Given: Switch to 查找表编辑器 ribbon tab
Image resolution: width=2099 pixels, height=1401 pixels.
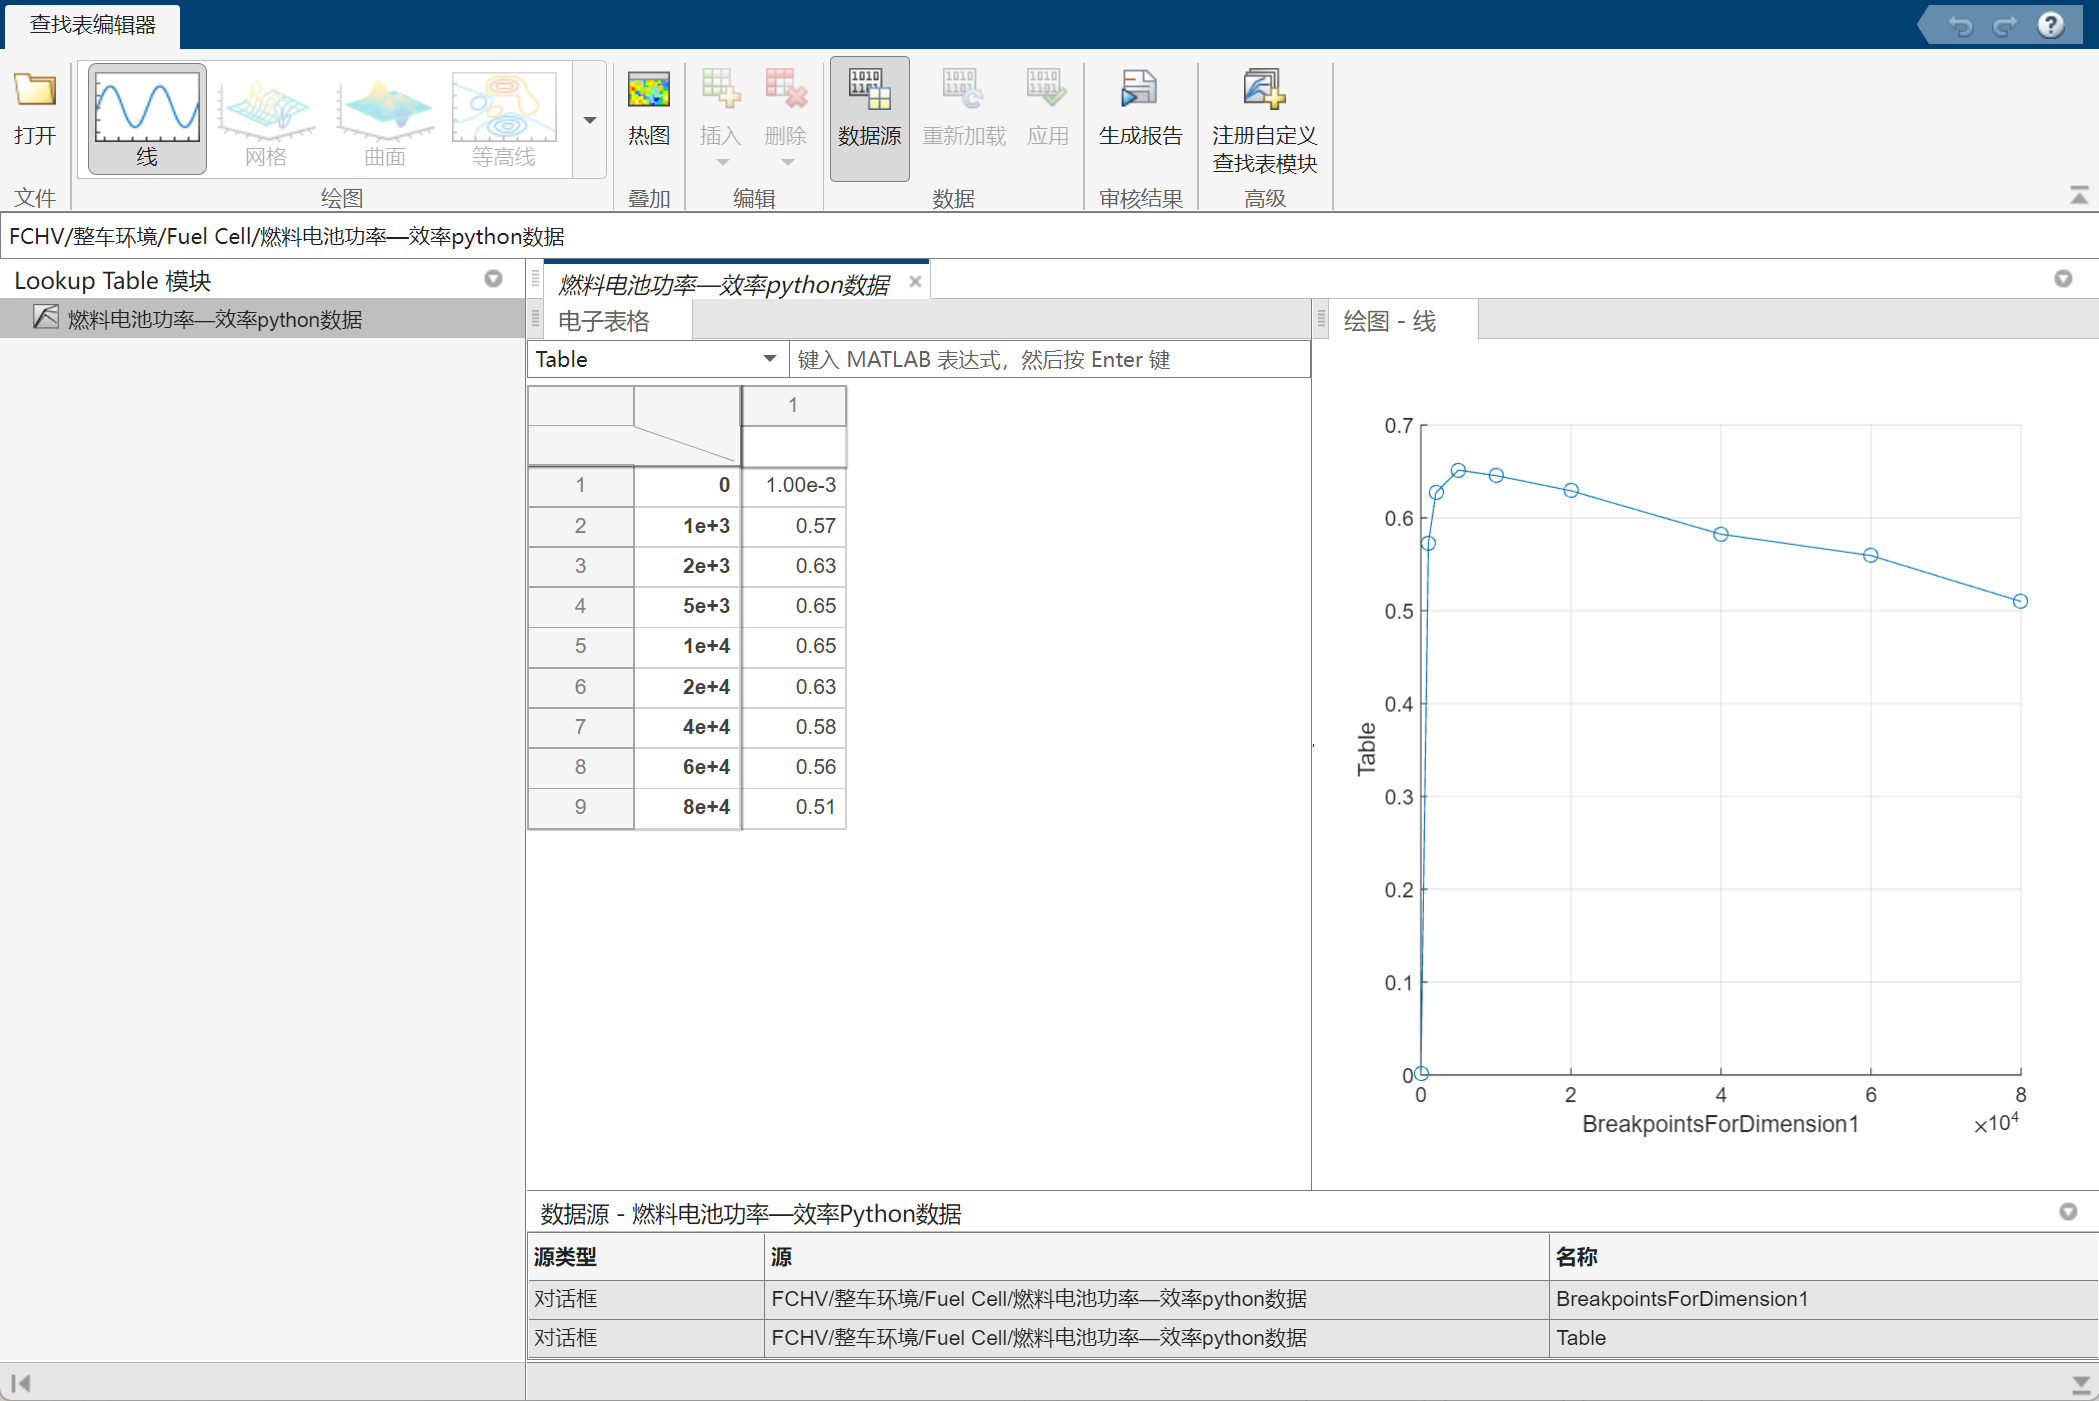Looking at the screenshot, I should [93, 25].
